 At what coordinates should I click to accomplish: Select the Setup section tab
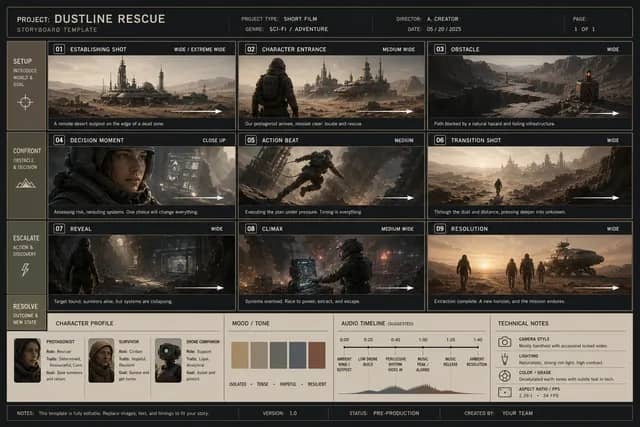27,85
